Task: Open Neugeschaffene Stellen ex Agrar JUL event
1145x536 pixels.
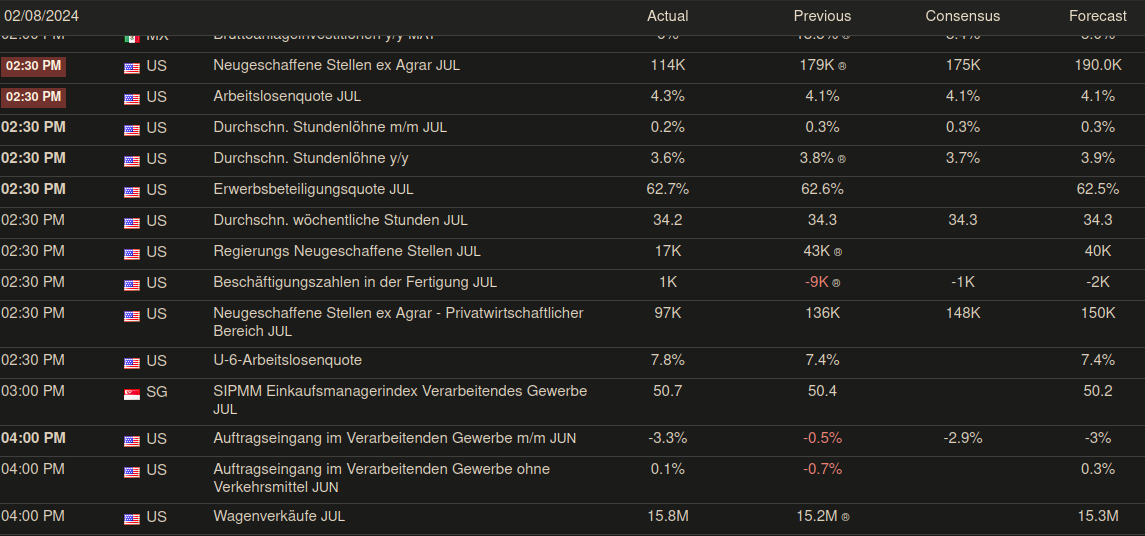Action: tap(336, 65)
